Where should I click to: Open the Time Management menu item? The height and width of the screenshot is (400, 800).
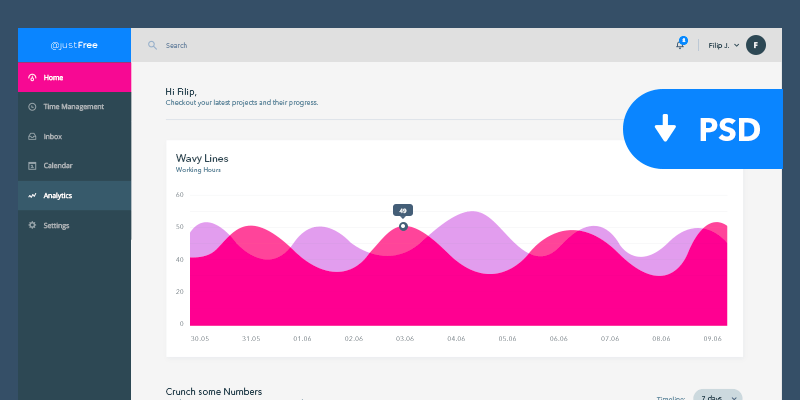click(x=74, y=107)
